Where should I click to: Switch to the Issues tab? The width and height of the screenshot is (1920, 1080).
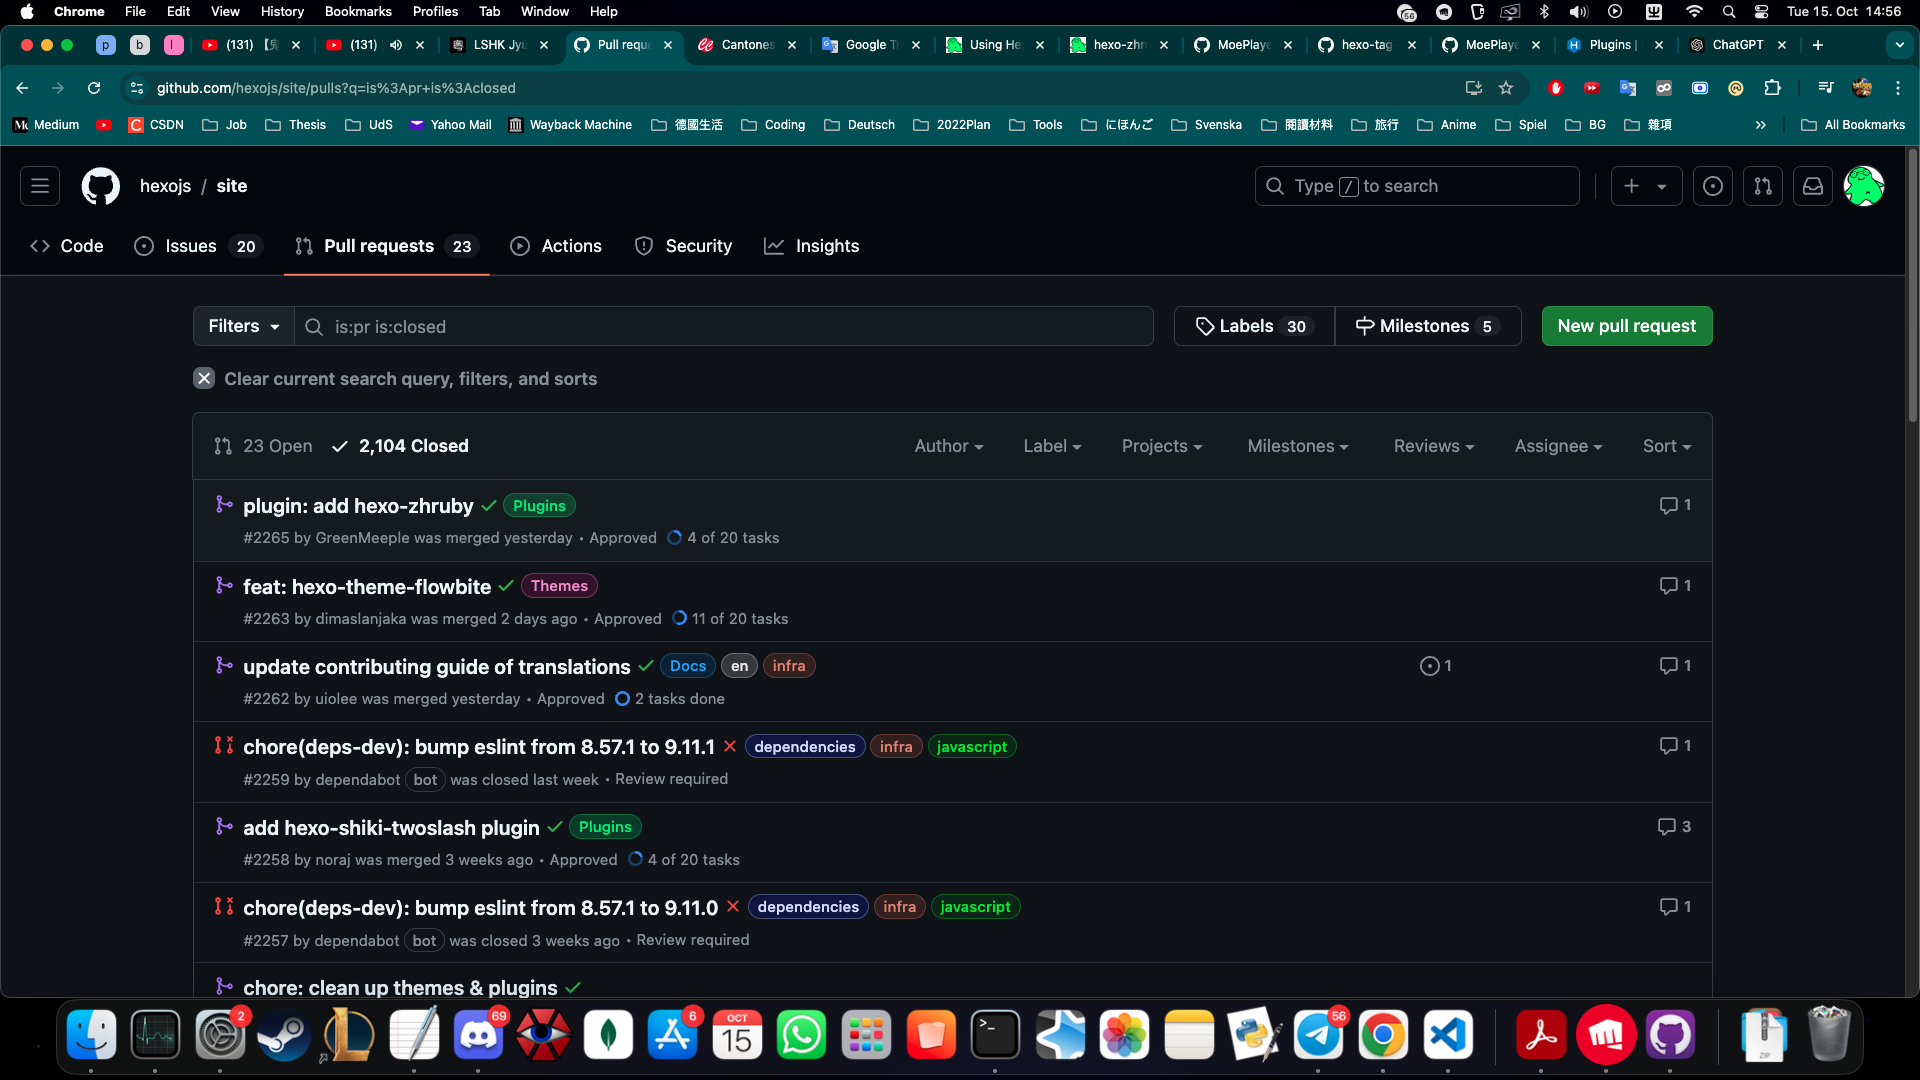pyautogui.click(x=198, y=246)
